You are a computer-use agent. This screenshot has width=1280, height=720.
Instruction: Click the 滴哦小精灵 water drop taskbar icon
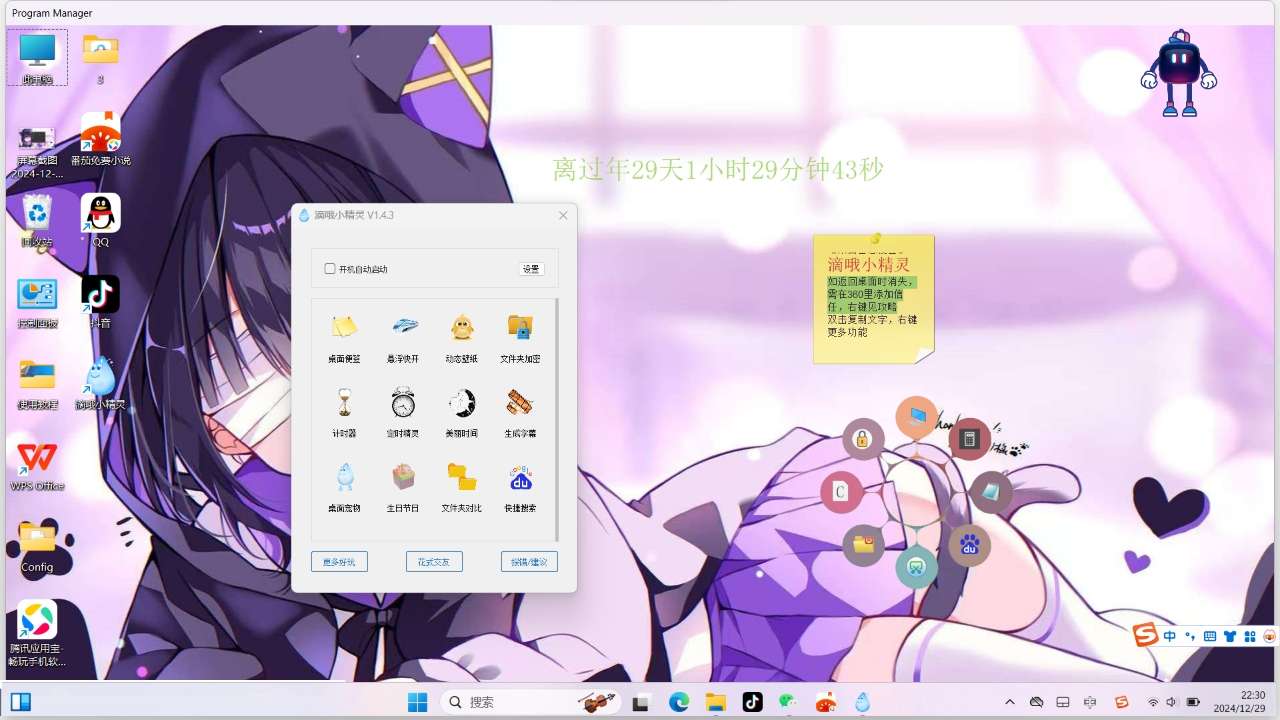click(863, 702)
